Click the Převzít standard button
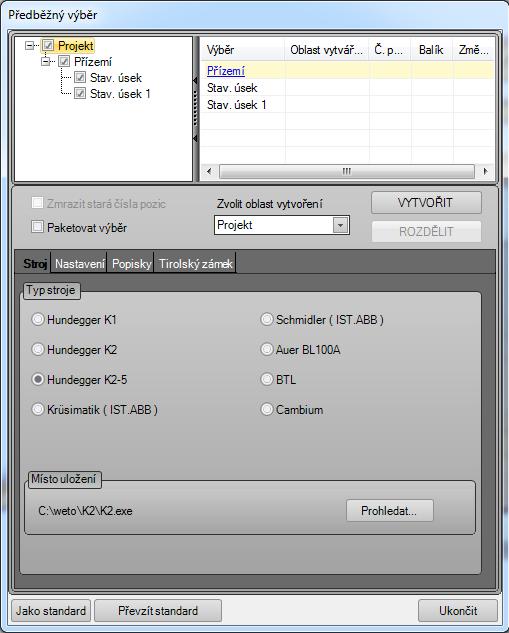Image resolution: width=509 pixels, height=633 pixels. [x=158, y=610]
